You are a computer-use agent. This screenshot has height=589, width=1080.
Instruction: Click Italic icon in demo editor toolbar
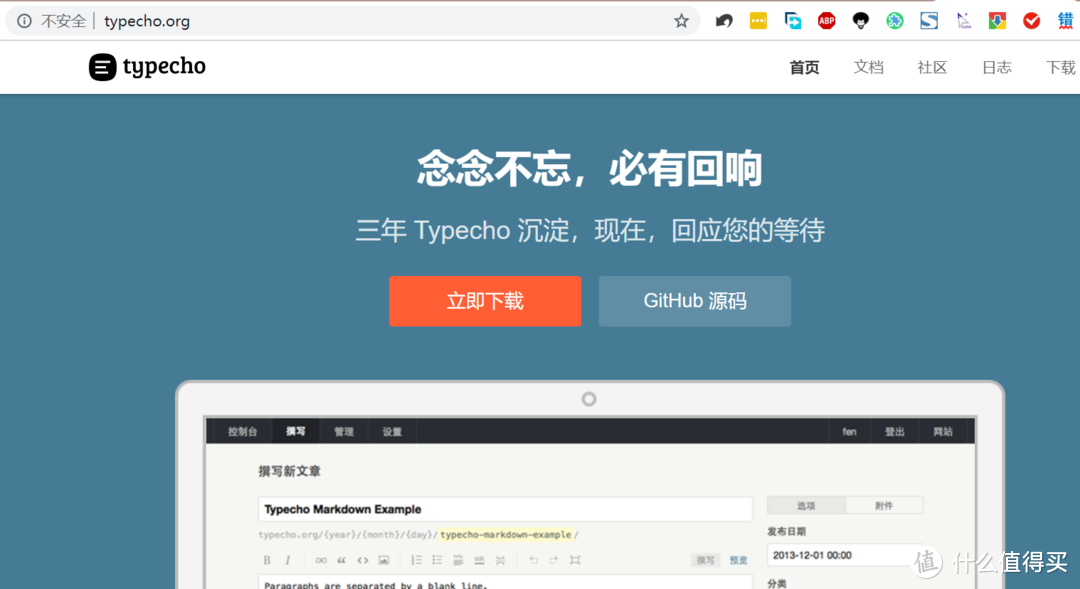(x=288, y=560)
